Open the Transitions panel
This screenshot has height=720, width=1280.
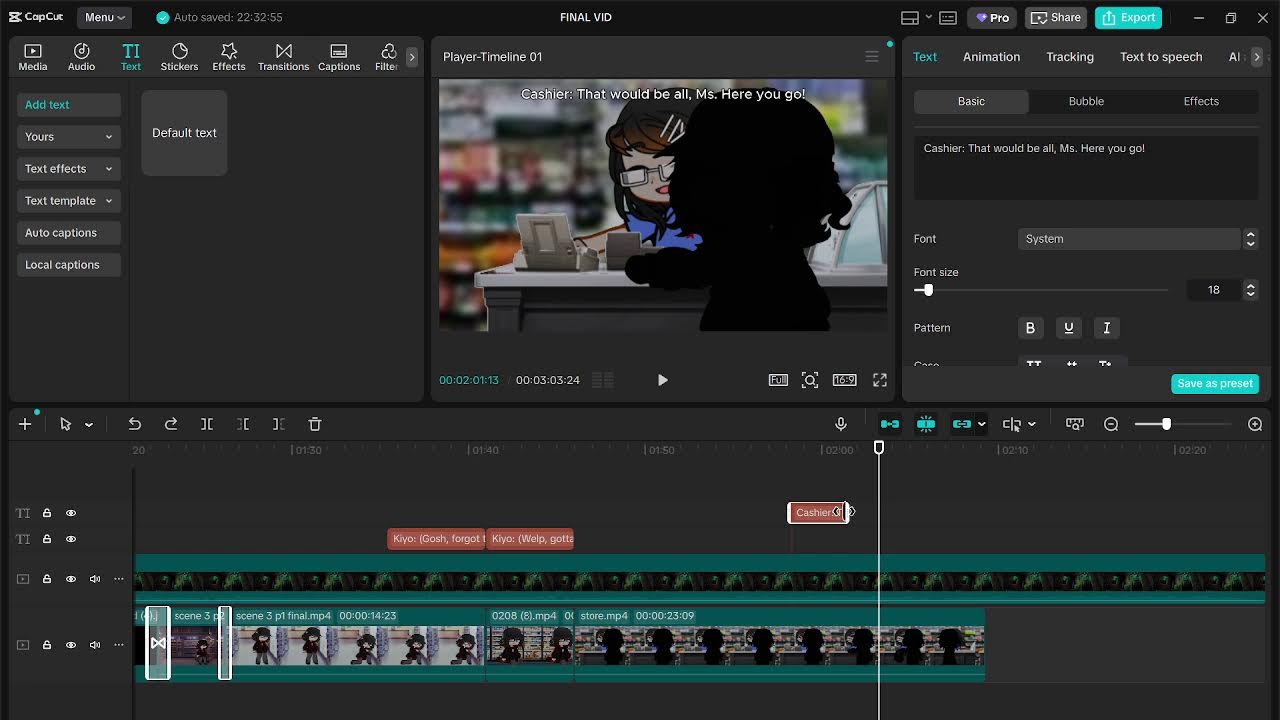point(284,57)
